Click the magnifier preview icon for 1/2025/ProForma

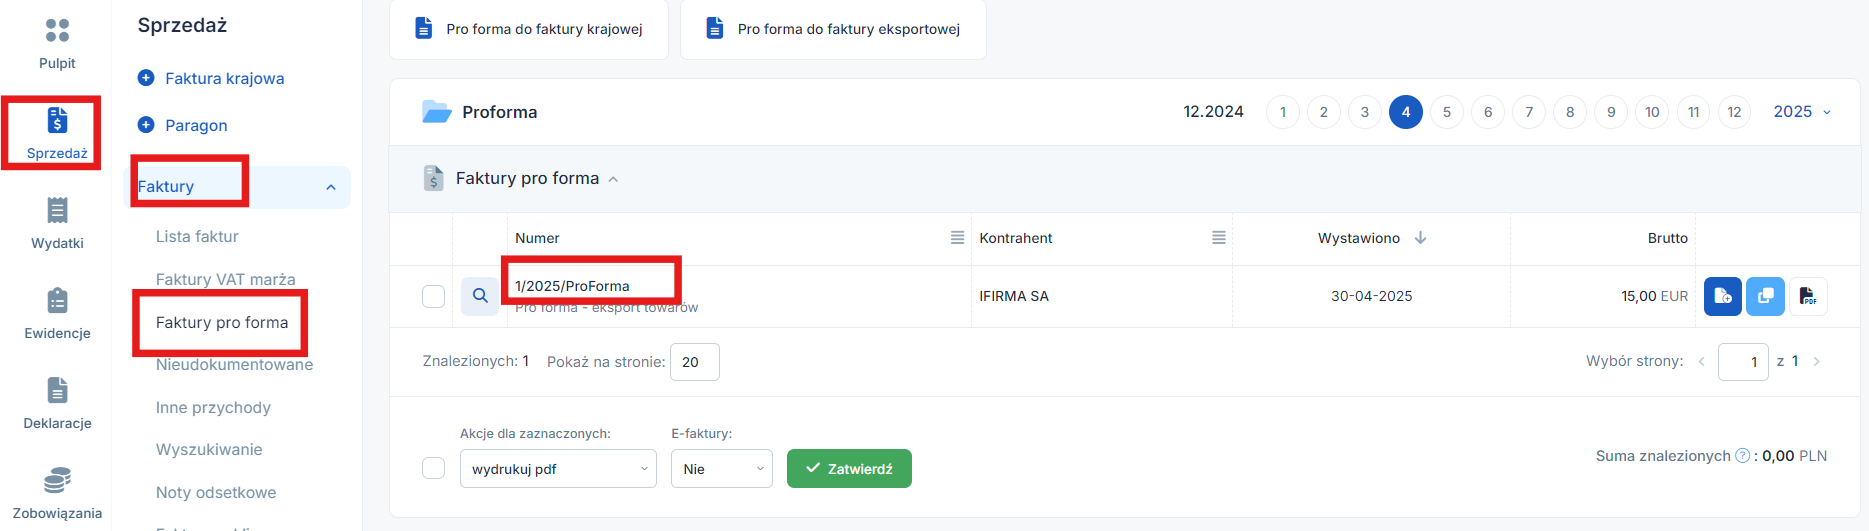[x=480, y=296]
